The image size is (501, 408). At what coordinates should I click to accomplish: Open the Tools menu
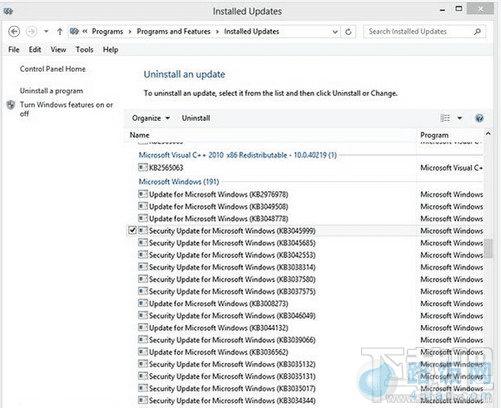84,50
